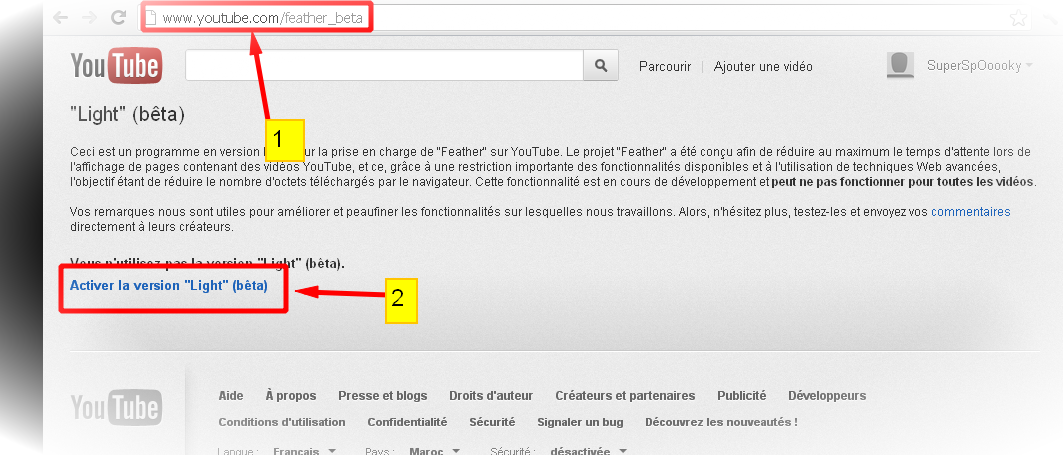1063x455 pixels.
Task: Click Signaler un bug link
Action: (580, 422)
